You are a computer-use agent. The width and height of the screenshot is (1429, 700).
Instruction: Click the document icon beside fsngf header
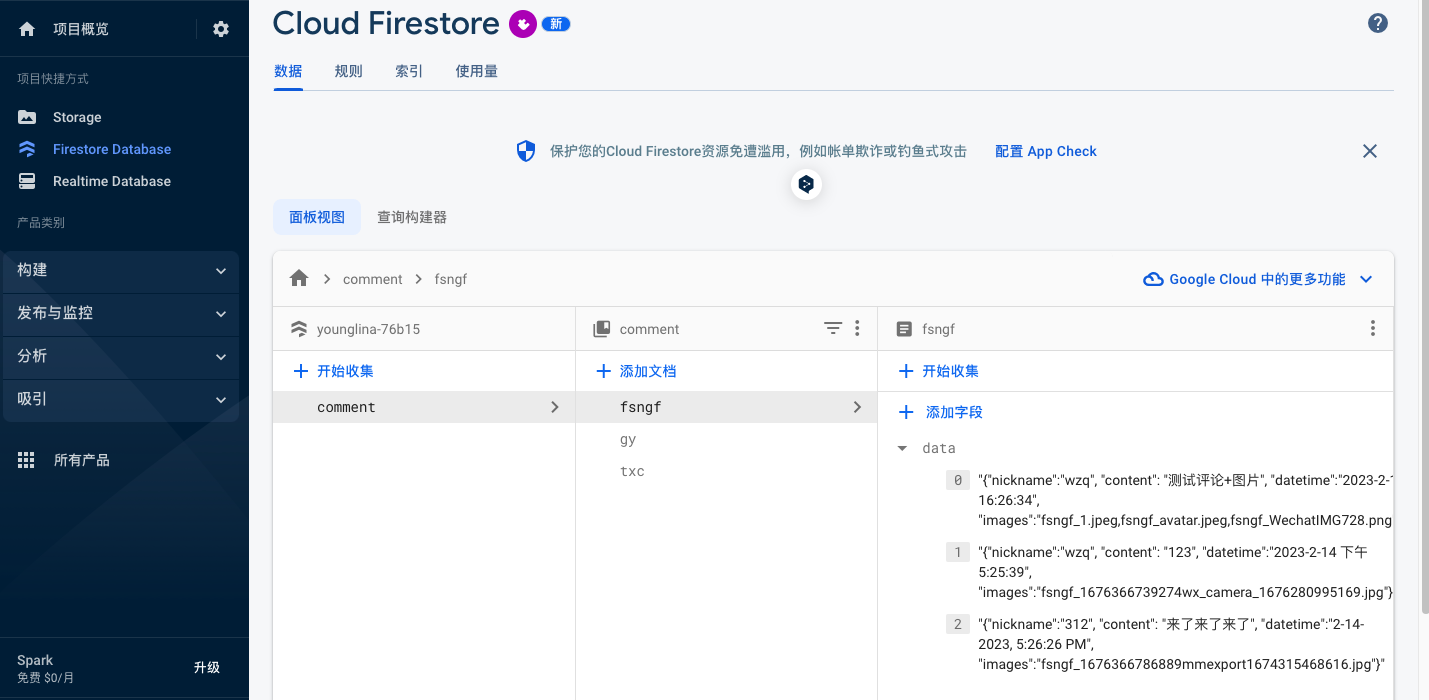[x=904, y=328]
